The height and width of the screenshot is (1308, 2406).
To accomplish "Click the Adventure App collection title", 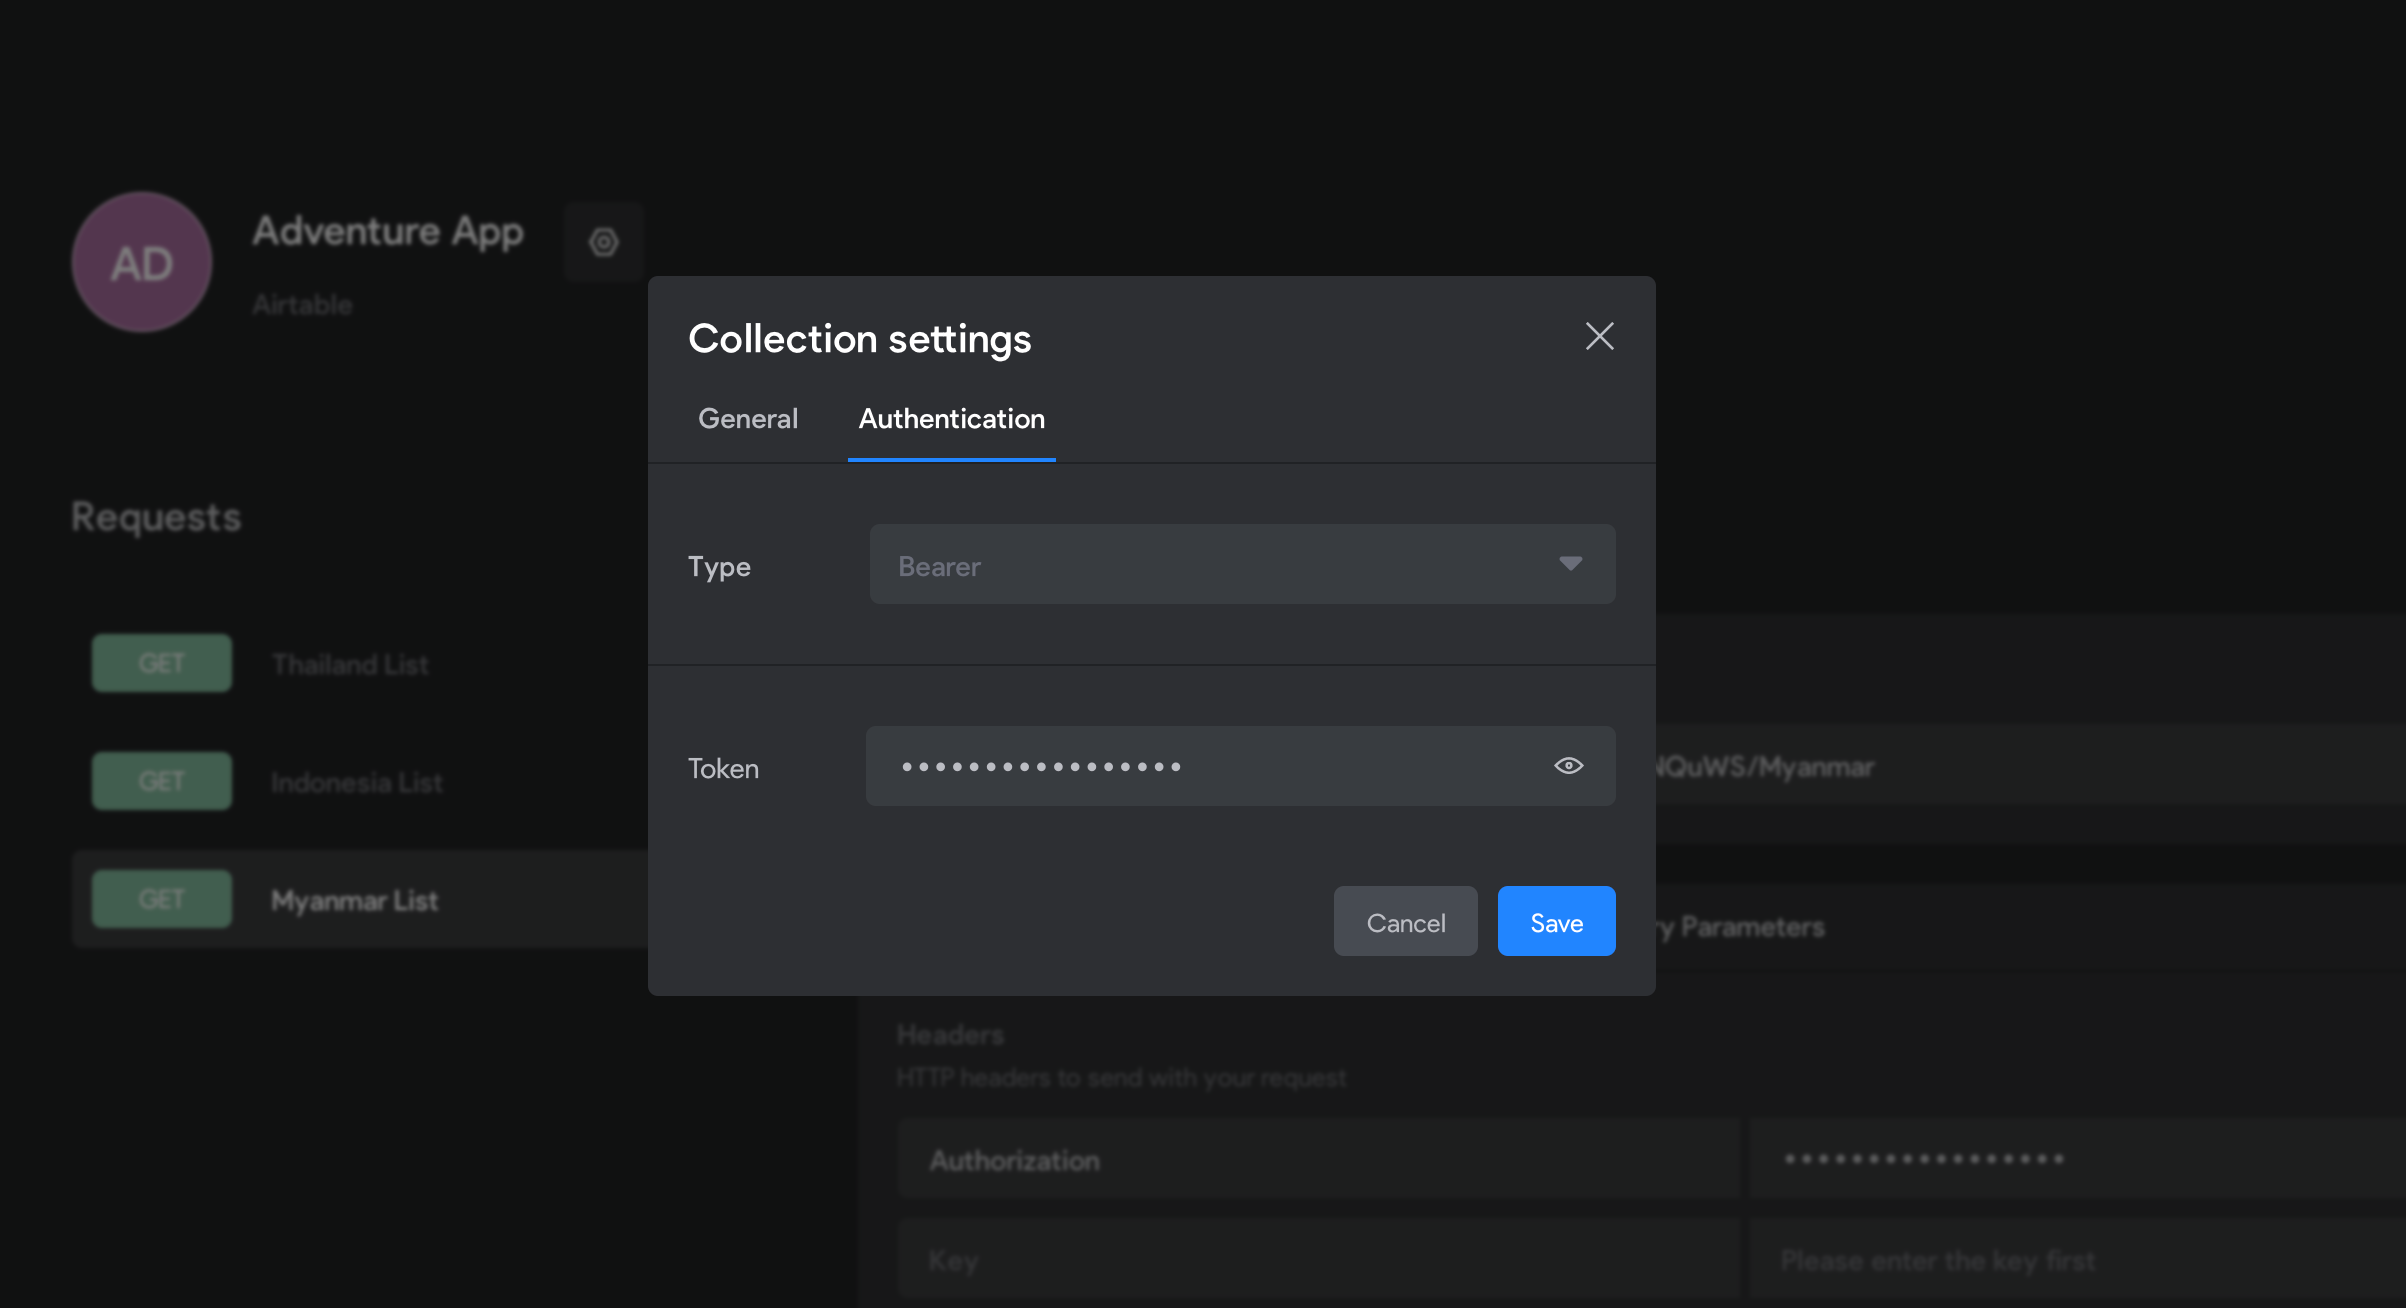I will pos(388,232).
